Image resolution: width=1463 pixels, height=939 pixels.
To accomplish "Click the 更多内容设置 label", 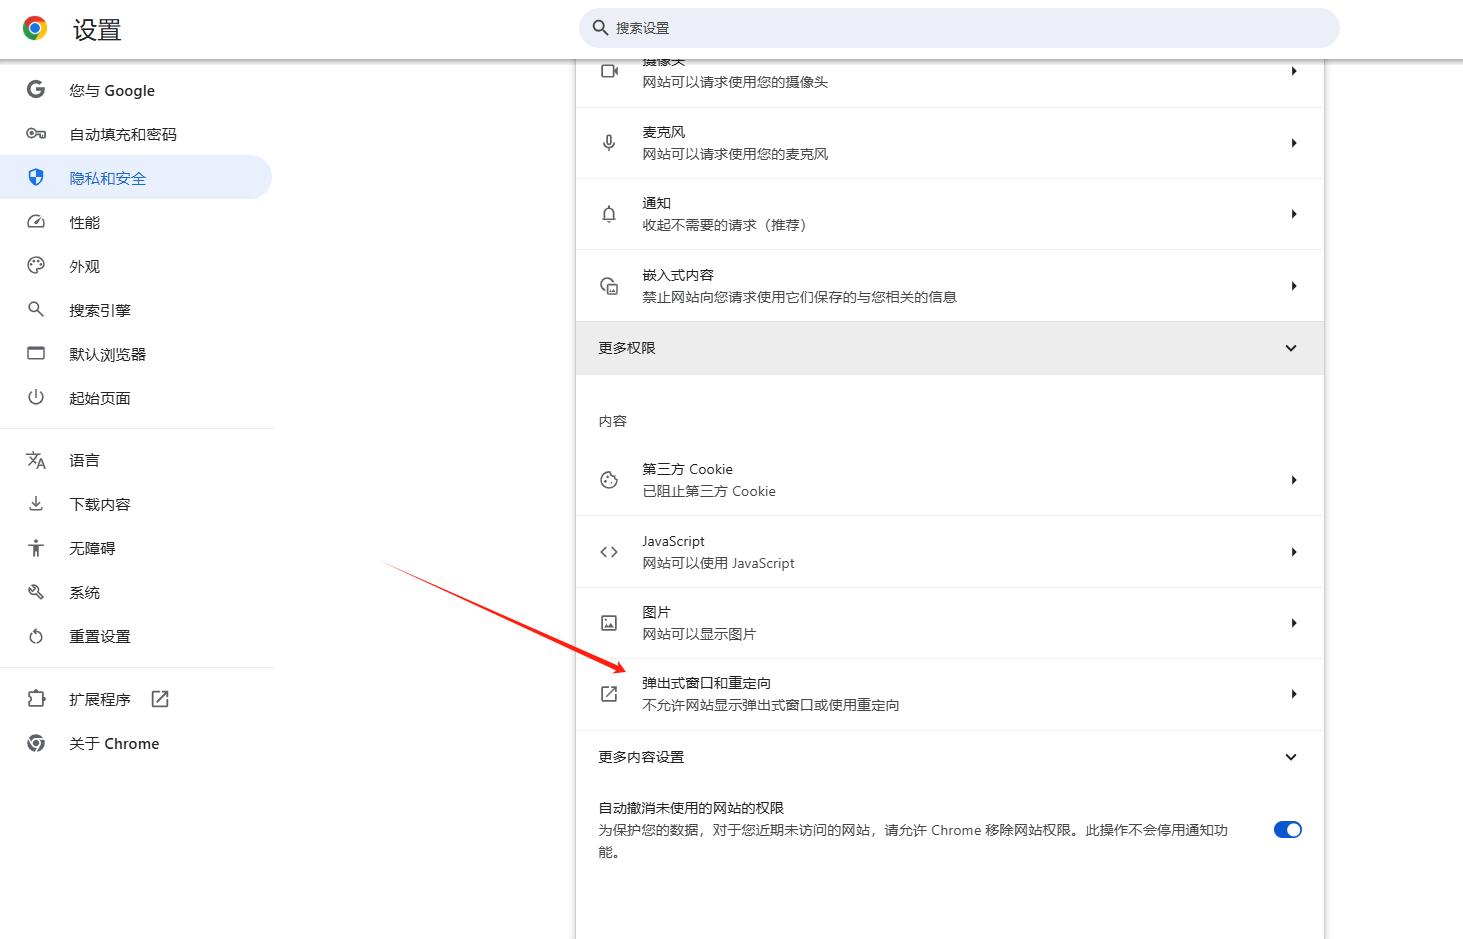I will pos(641,757).
